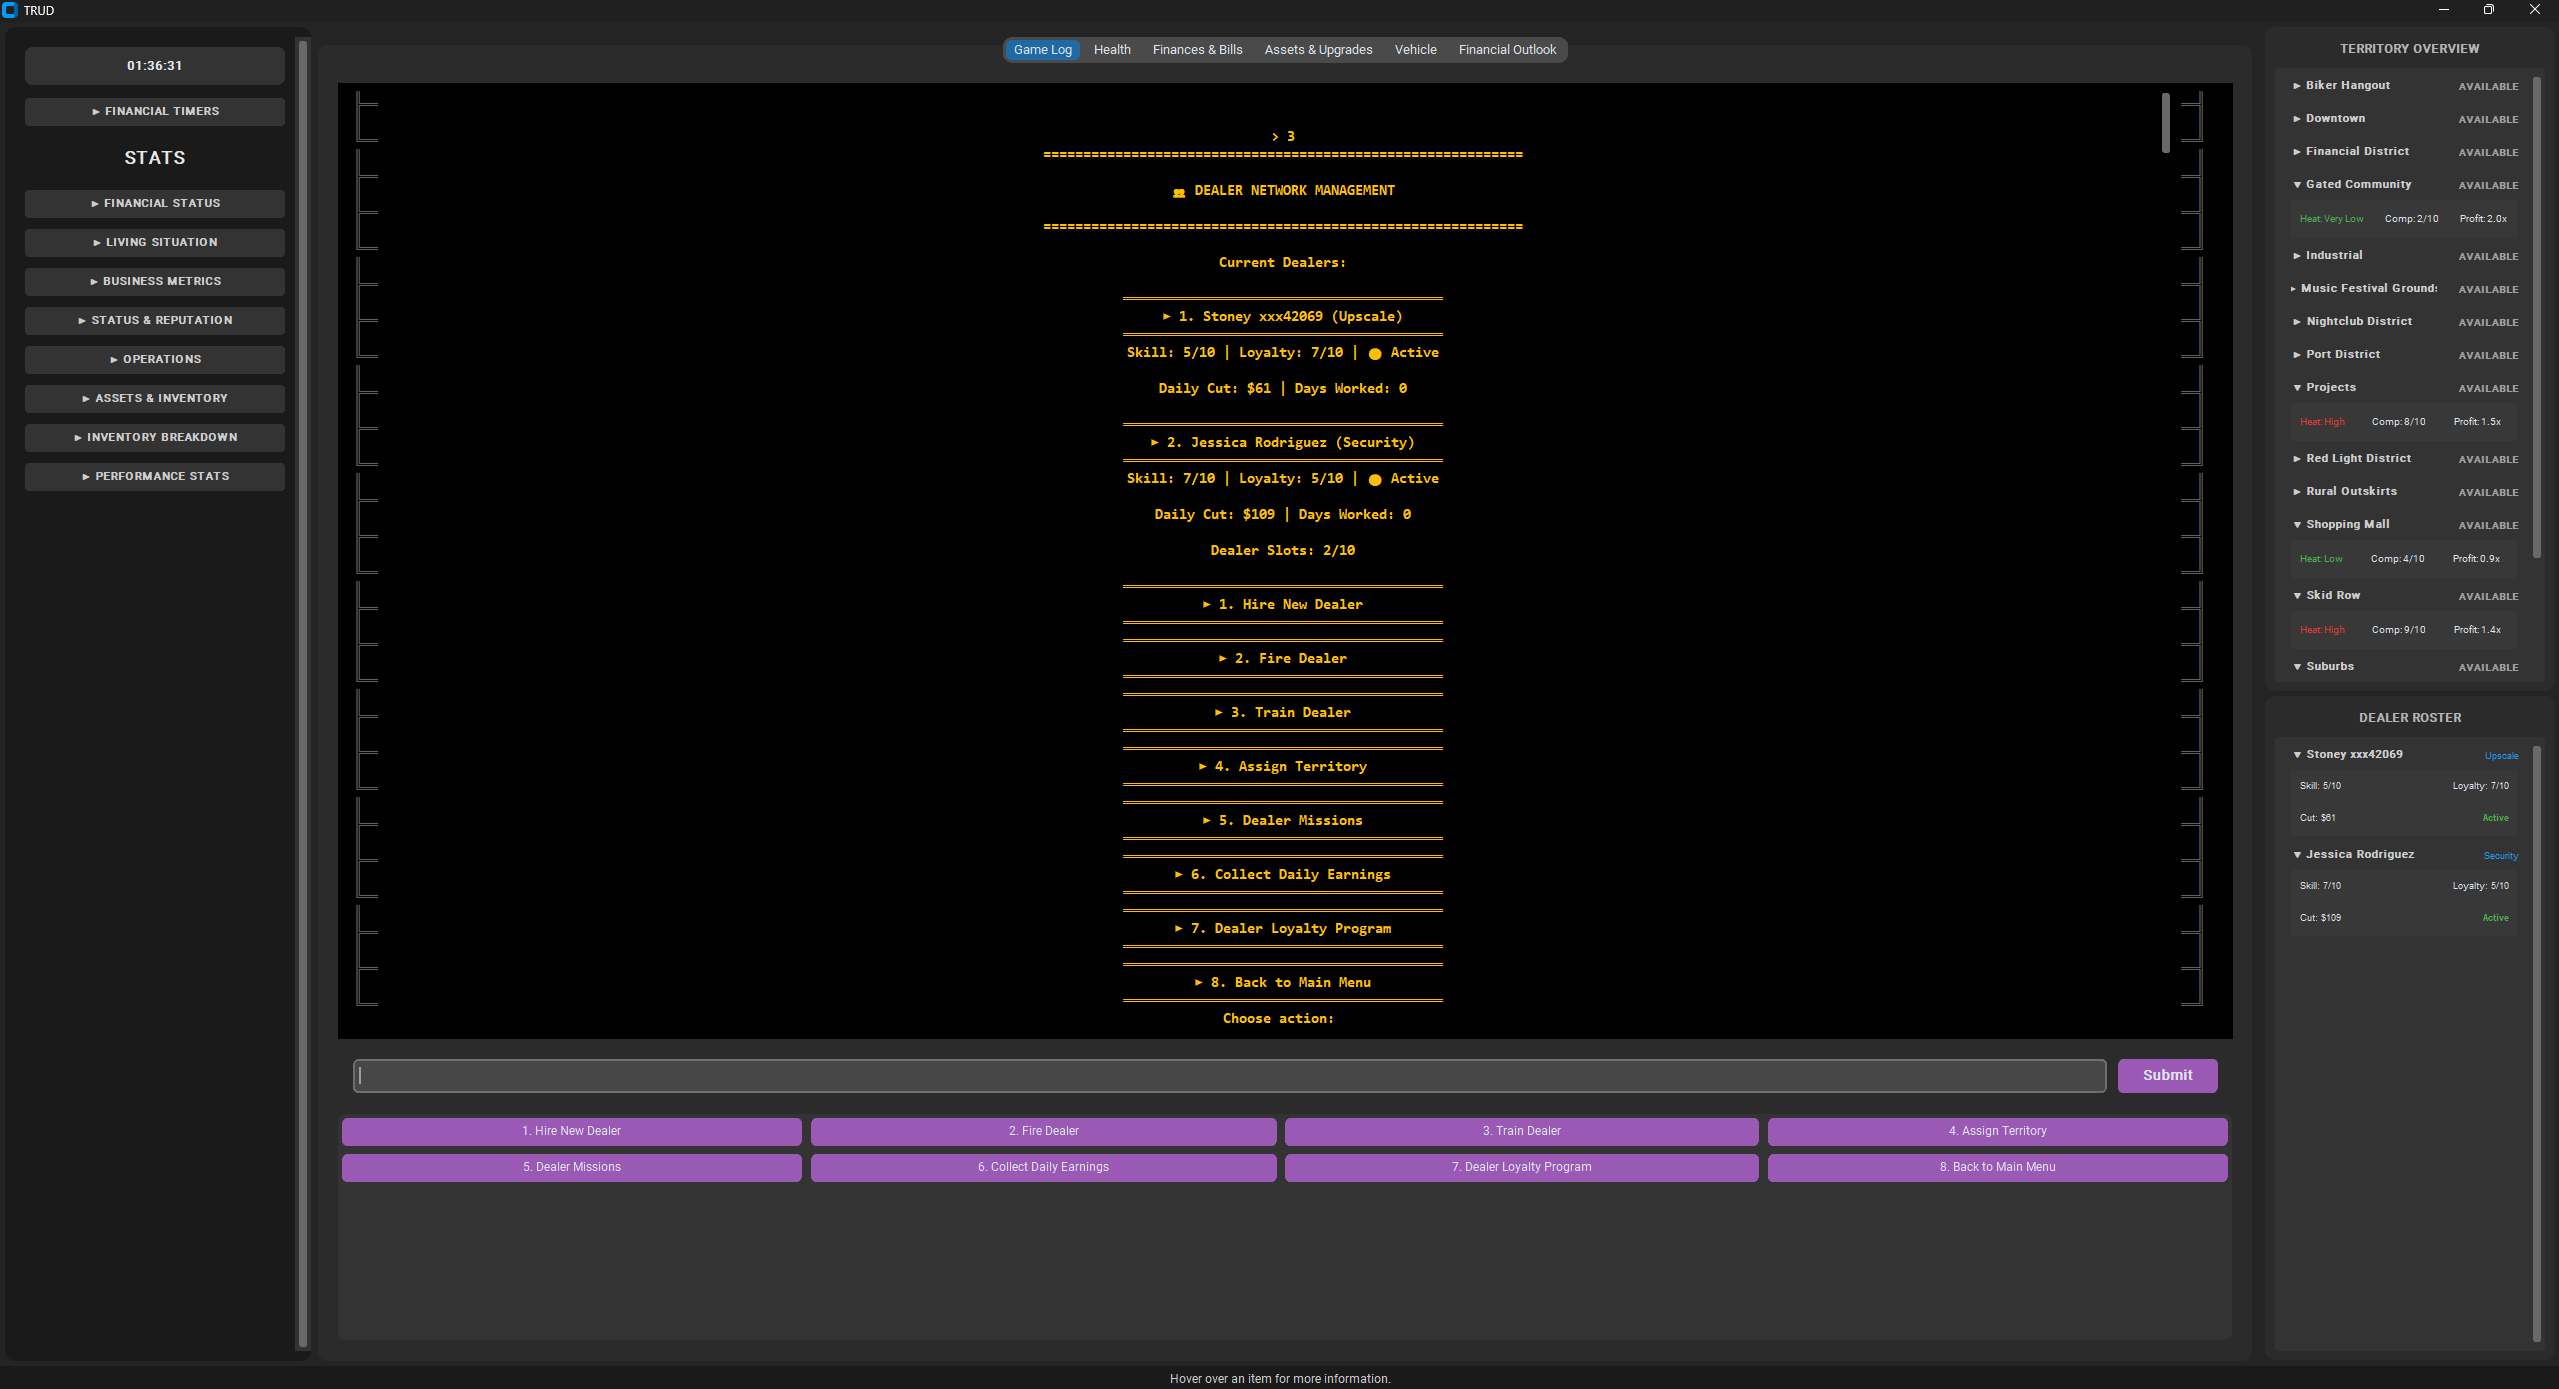Viewport: 2559px width, 1389px height.
Task: Expand the Downtown territory entry
Action: [2334, 118]
